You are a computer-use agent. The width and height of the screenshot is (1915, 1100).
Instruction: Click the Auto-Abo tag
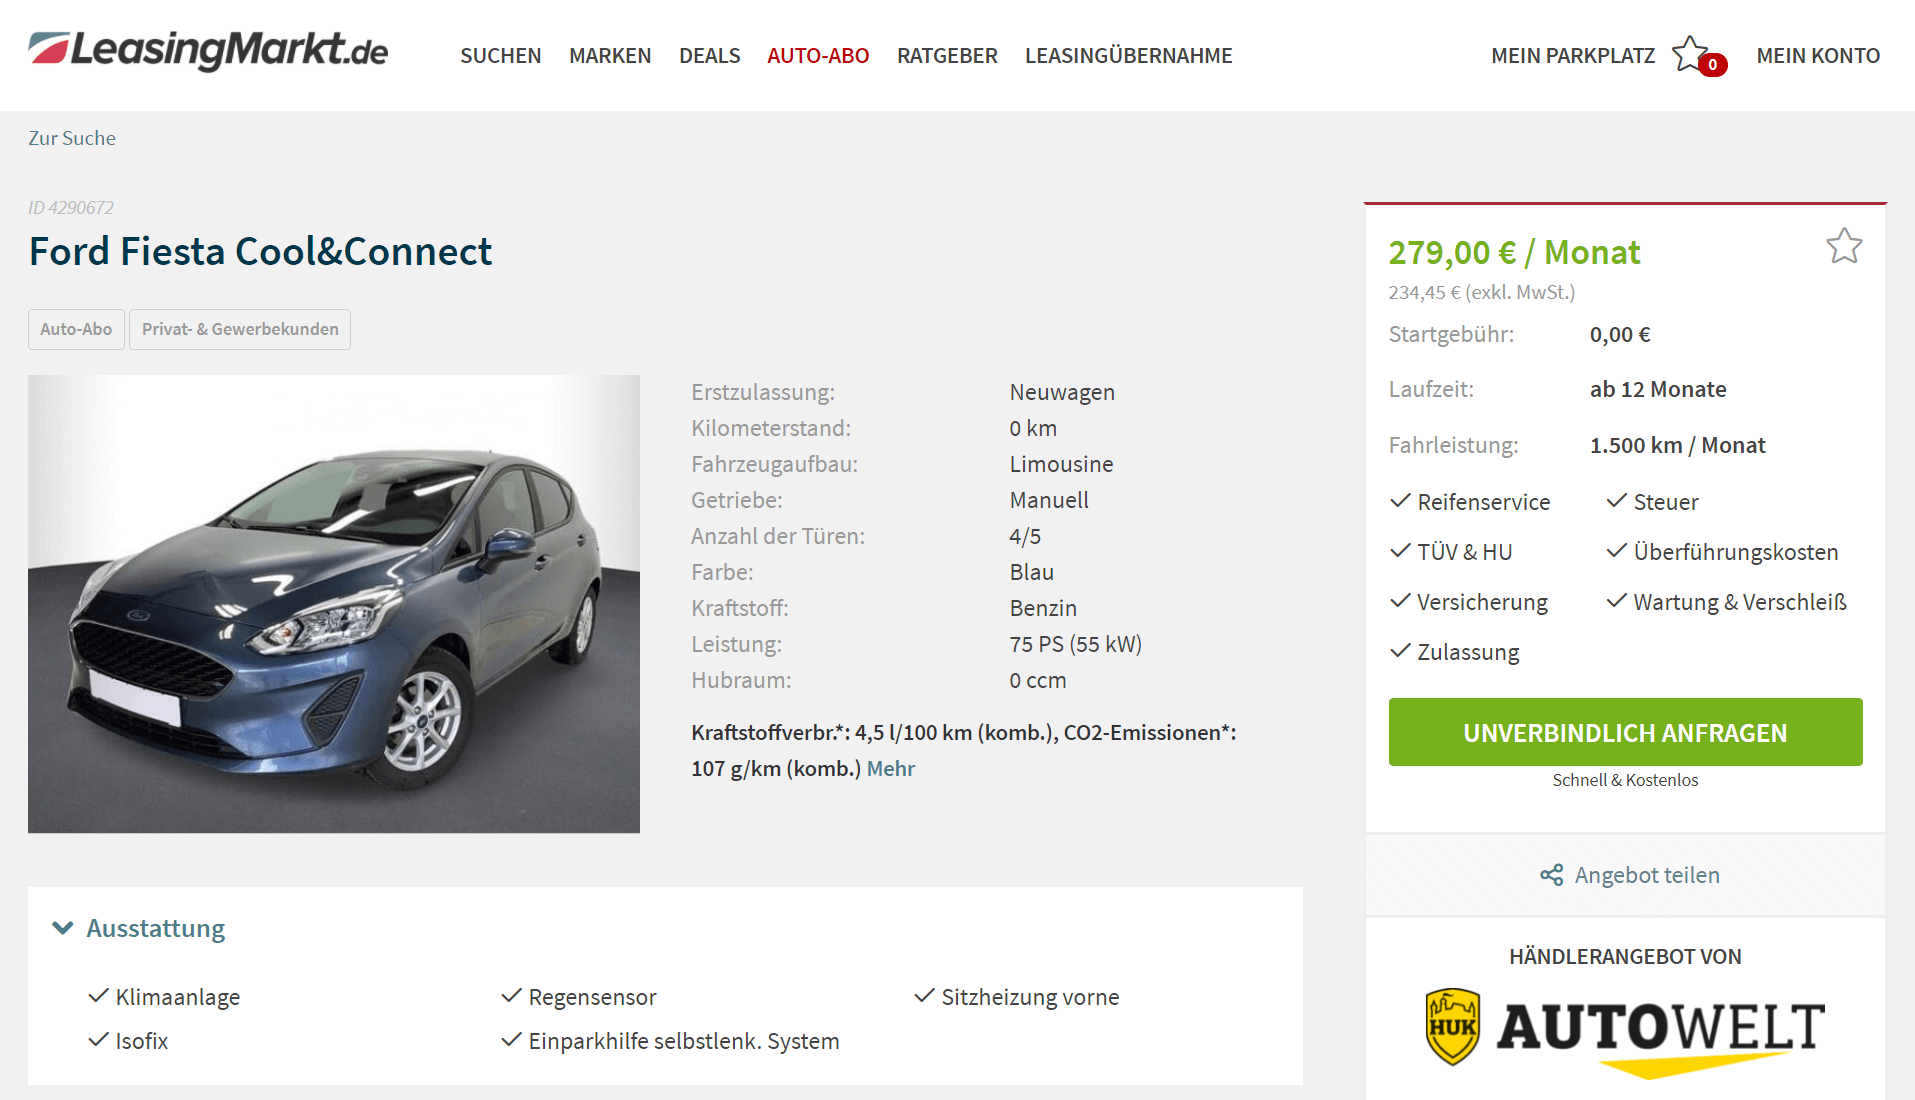click(76, 329)
